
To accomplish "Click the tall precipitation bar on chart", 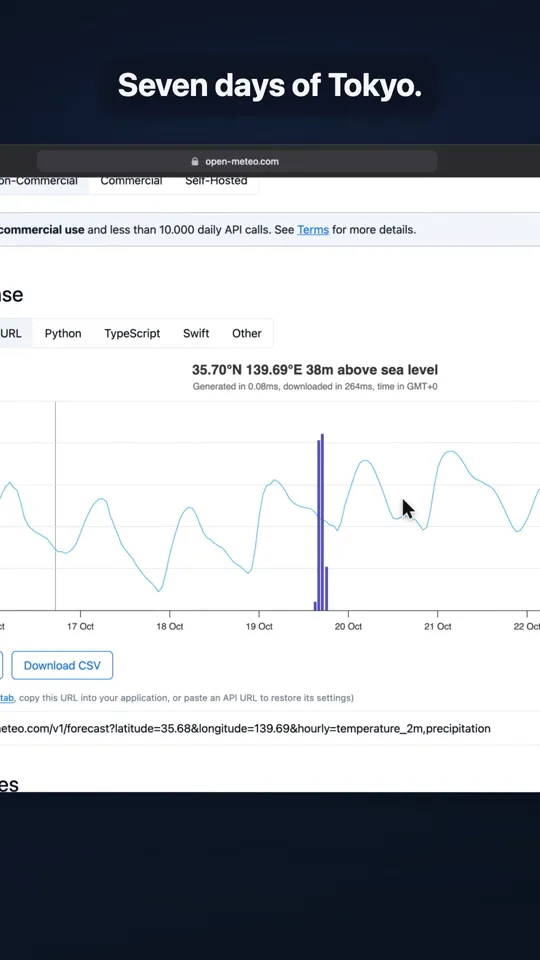I will pyautogui.click(x=322, y=522).
